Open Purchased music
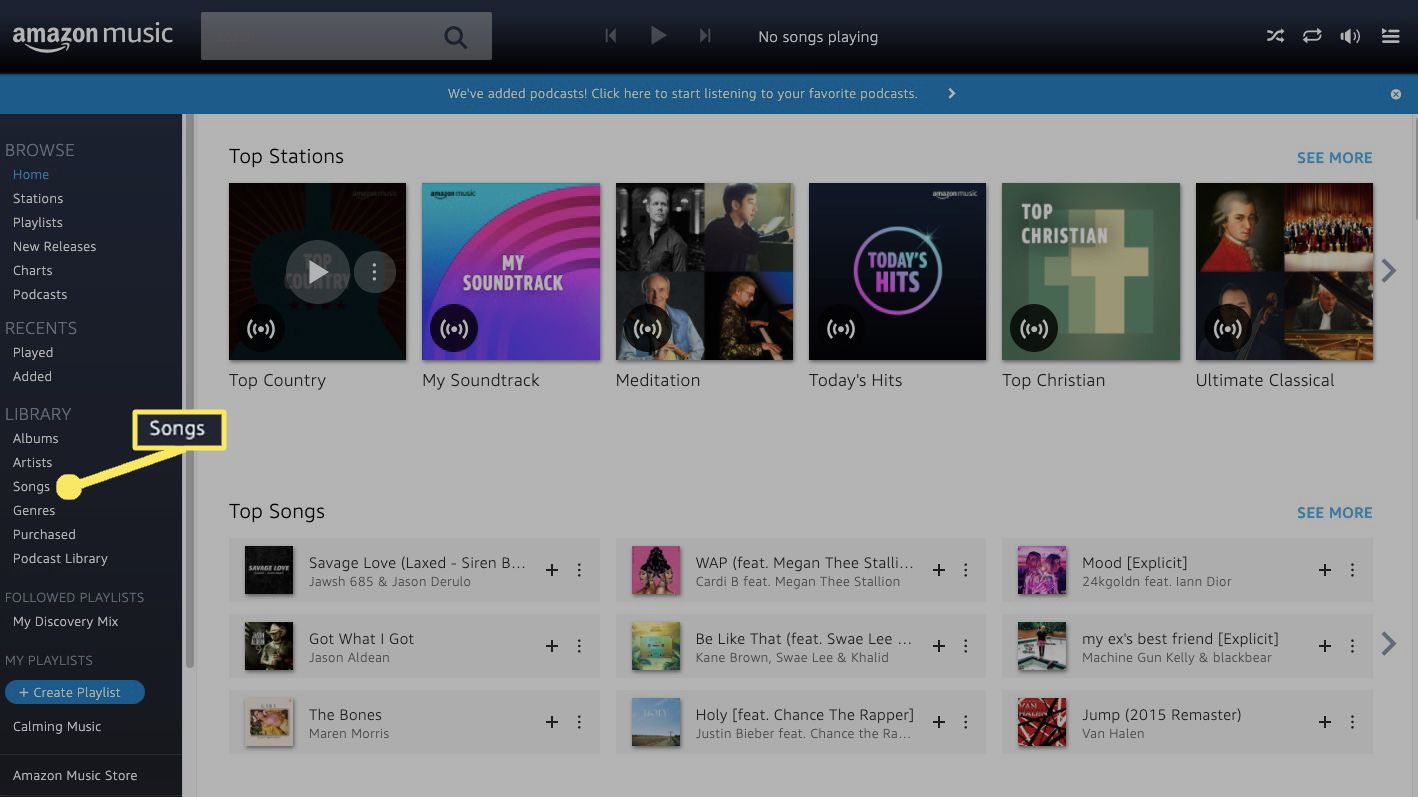The width and height of the screenshot is (1418, 797). [44, 534]
